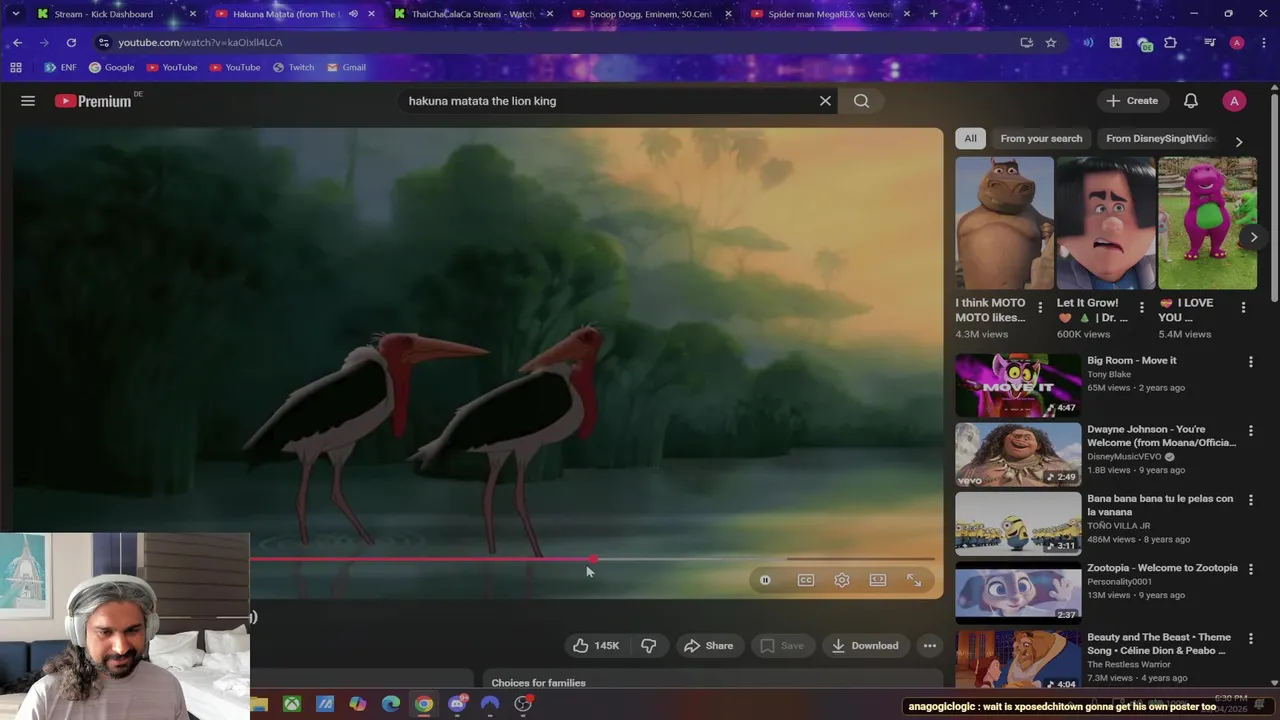Enter fullscreen video mode
Image resolution: width=1280 pixels, height=720 pixels.
coord(914,580)
